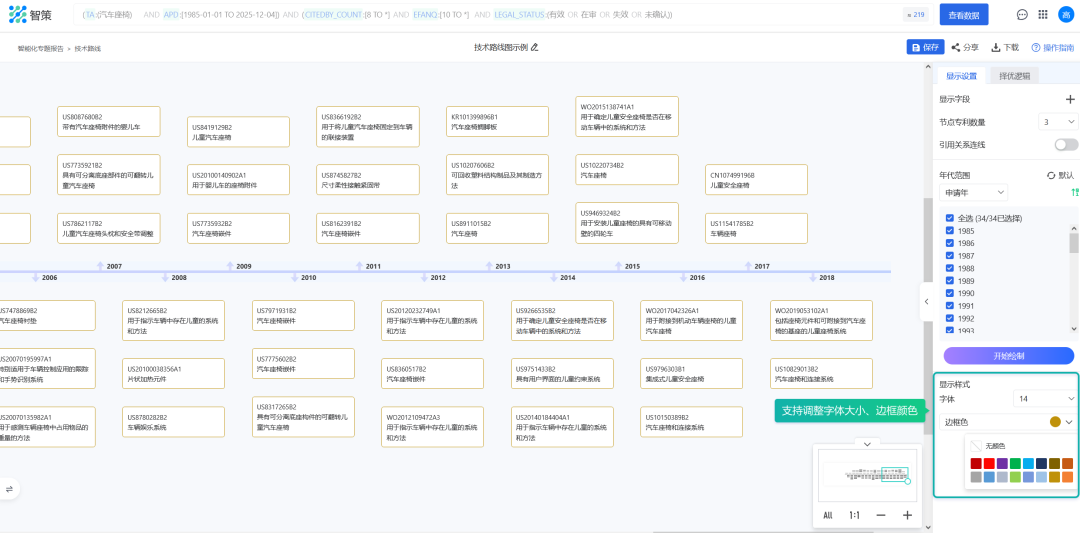The image size is (1080, 533).
Task: Click the 2018 timeline down arrow
Action: (813, 278)
